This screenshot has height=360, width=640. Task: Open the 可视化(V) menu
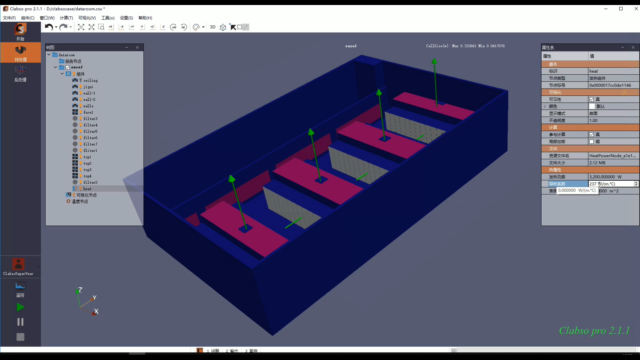(87, 18)
